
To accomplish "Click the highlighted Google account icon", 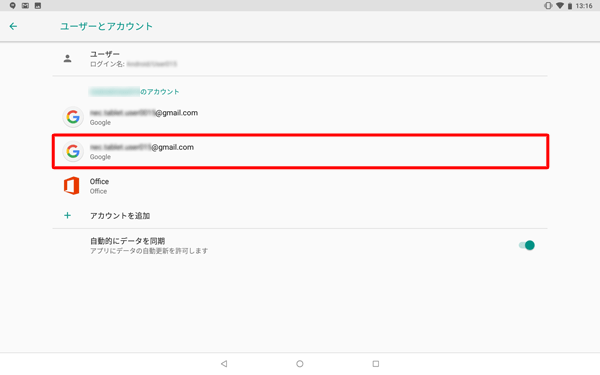I will [x=73, y=151].
